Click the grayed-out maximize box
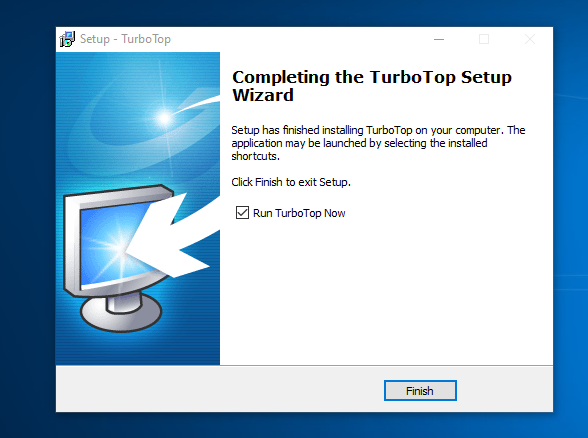588x438 pixels. tap(484, 39)
